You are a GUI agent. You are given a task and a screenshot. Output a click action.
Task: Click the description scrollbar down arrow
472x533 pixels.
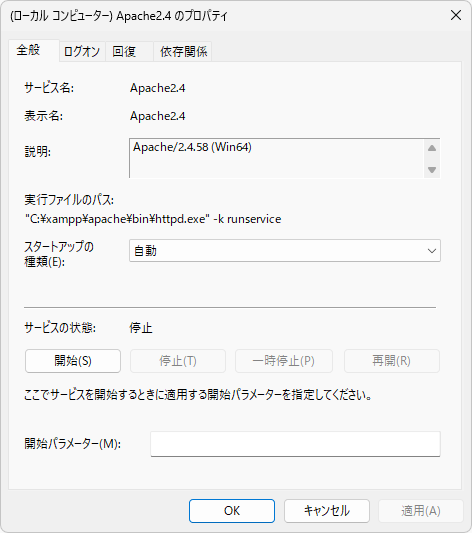[432, 169]
